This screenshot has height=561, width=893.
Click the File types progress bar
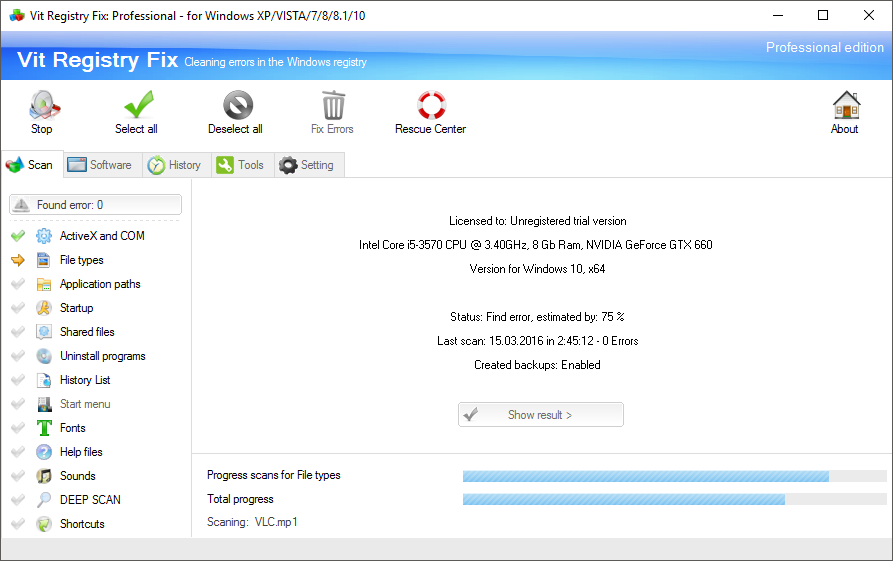(x=674, y=476)
